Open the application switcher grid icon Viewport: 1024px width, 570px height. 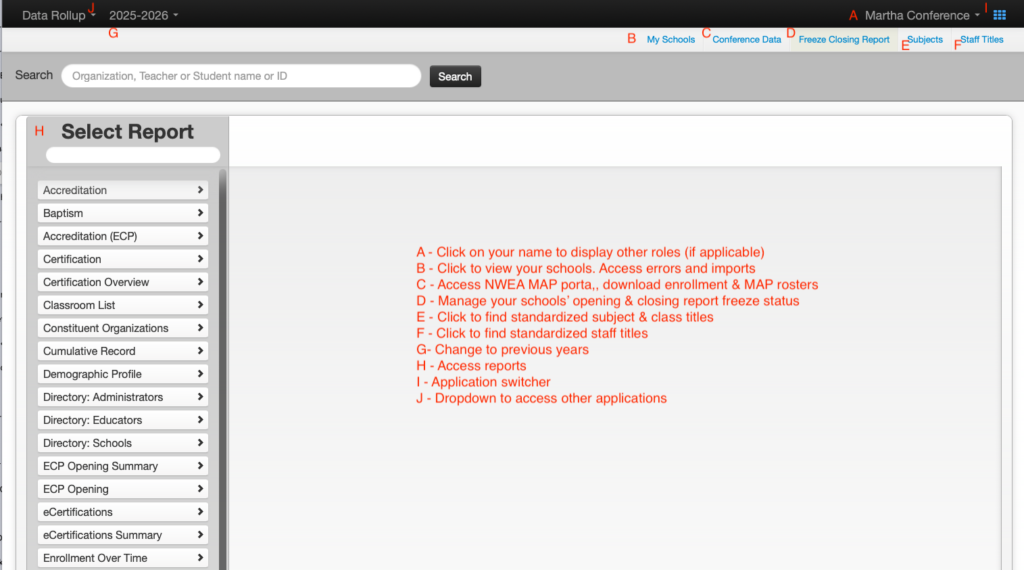tap(999, 15)
